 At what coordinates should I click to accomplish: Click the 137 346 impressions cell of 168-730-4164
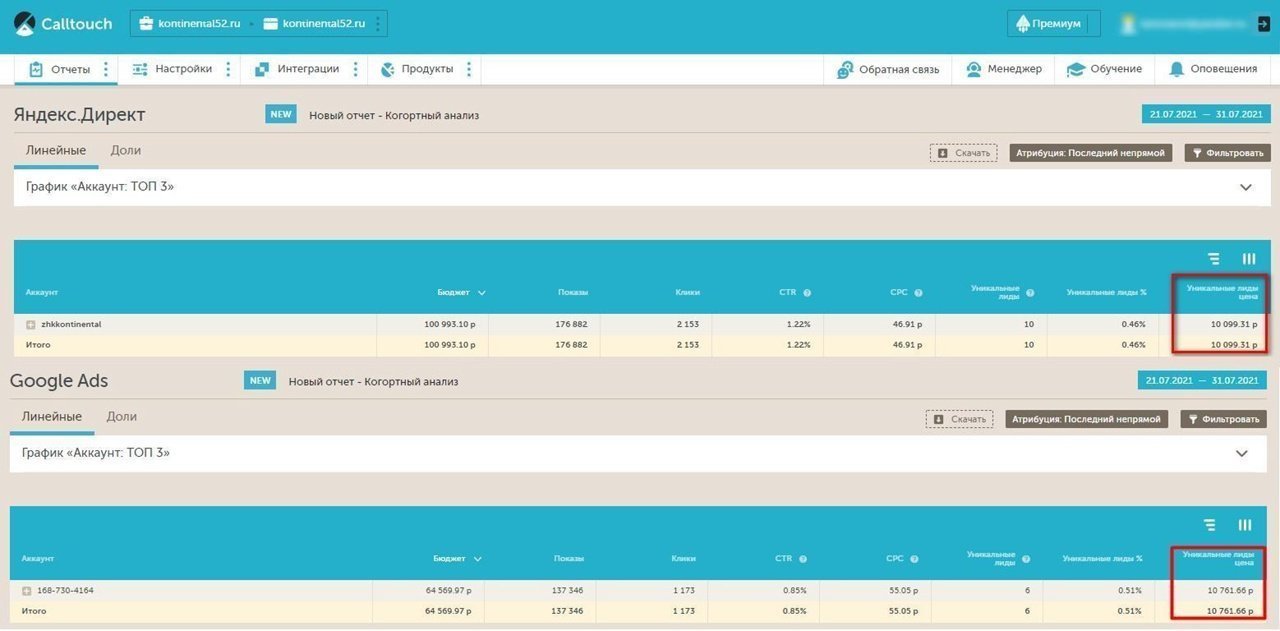click(x=567, y=590)
